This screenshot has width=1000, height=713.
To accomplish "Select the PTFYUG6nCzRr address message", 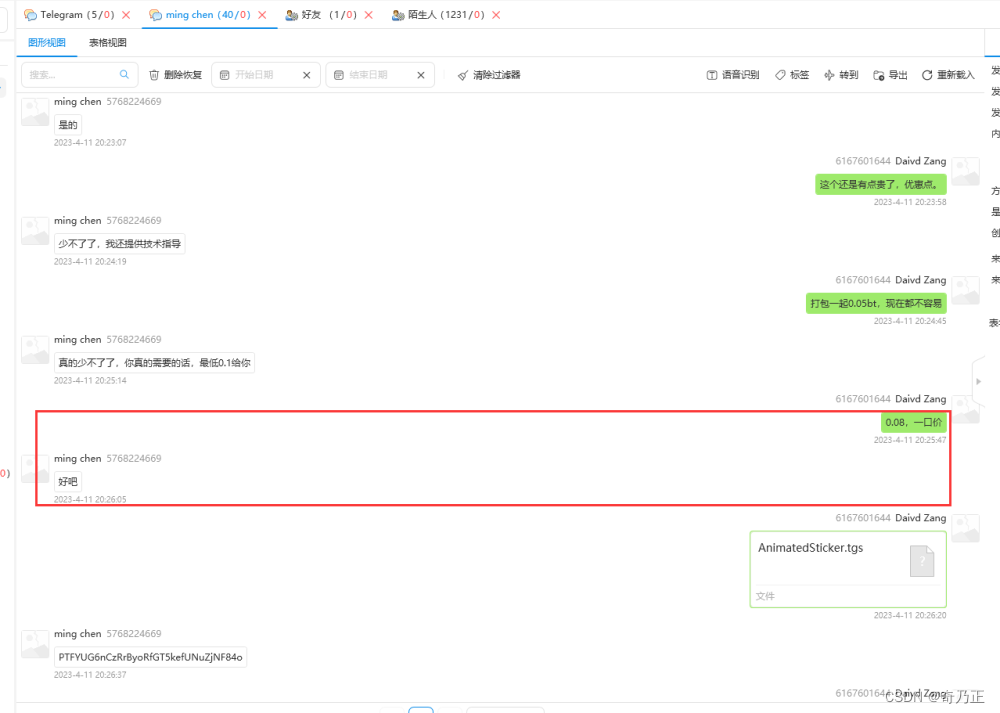I will tap(151, 657).
